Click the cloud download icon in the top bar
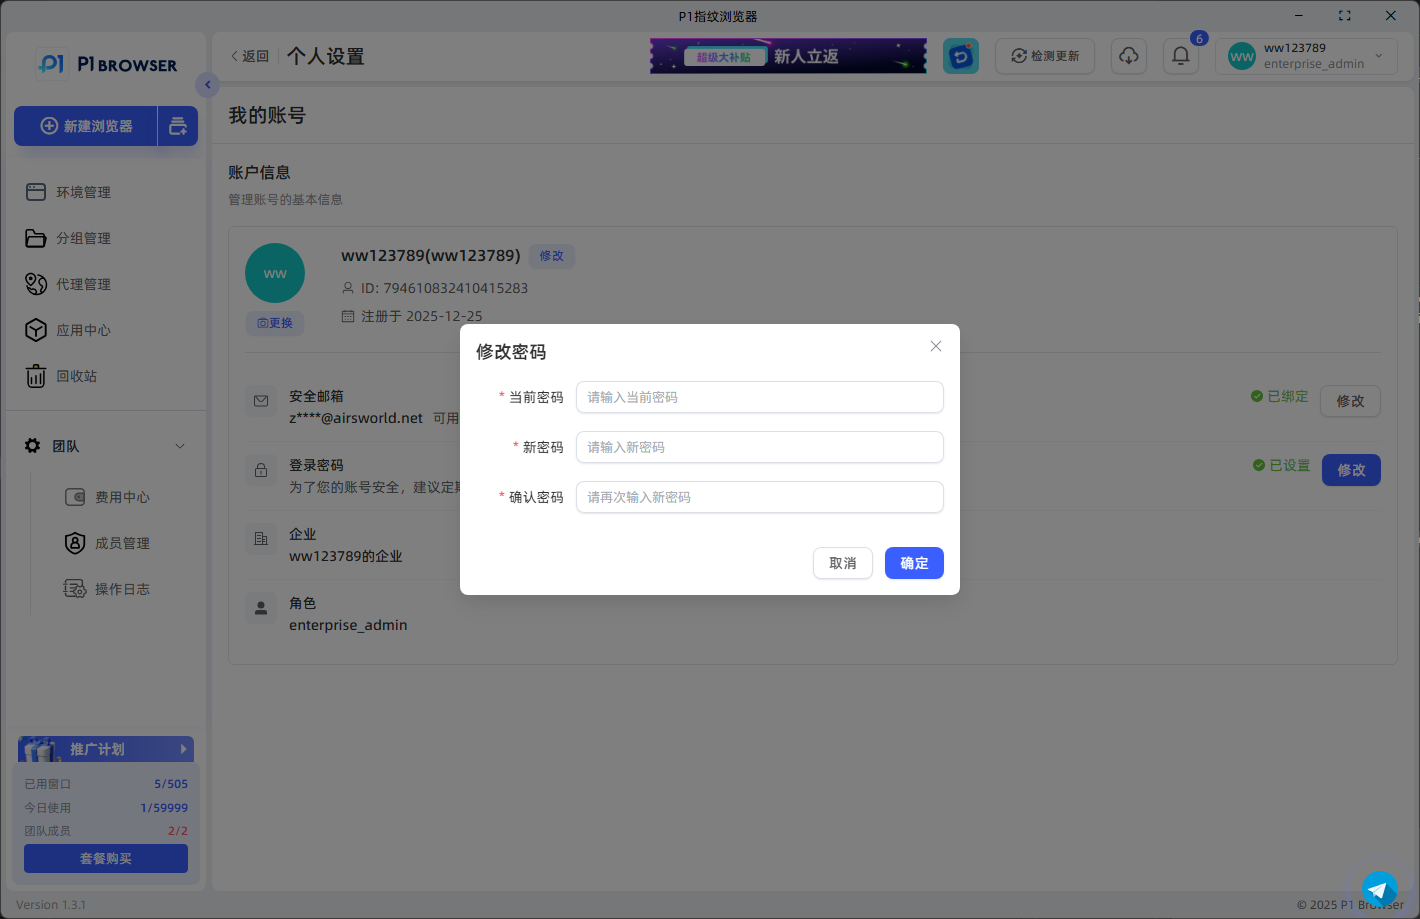 coord(1129,56)
